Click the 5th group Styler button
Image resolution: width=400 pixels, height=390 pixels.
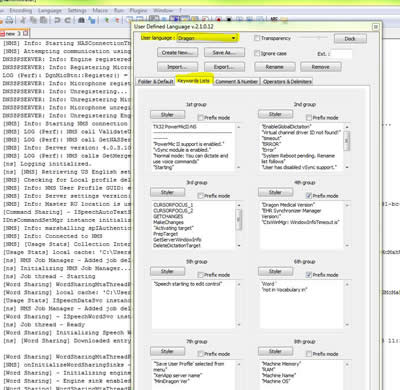(167, 272)
